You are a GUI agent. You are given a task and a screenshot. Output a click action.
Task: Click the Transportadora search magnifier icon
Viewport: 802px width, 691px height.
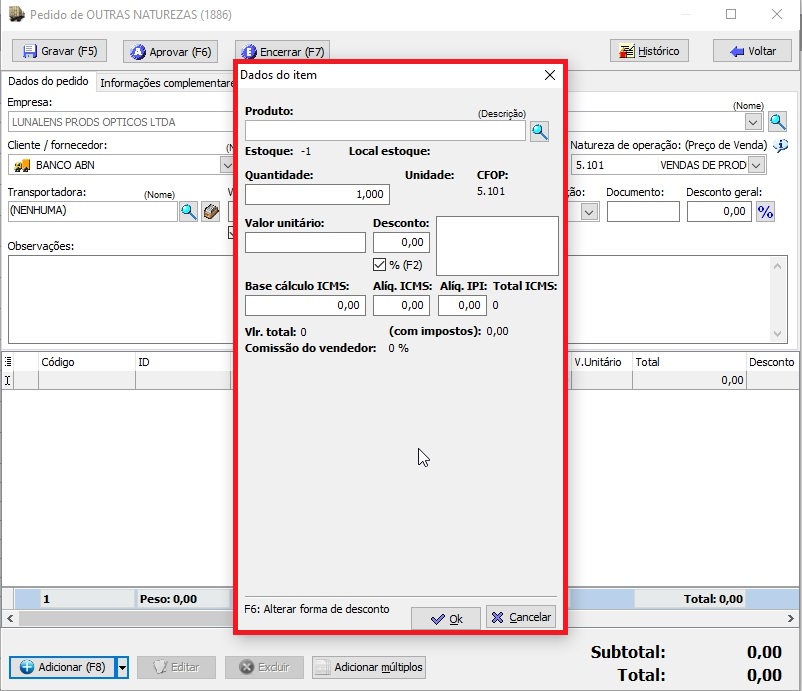(x=188, y=211)
